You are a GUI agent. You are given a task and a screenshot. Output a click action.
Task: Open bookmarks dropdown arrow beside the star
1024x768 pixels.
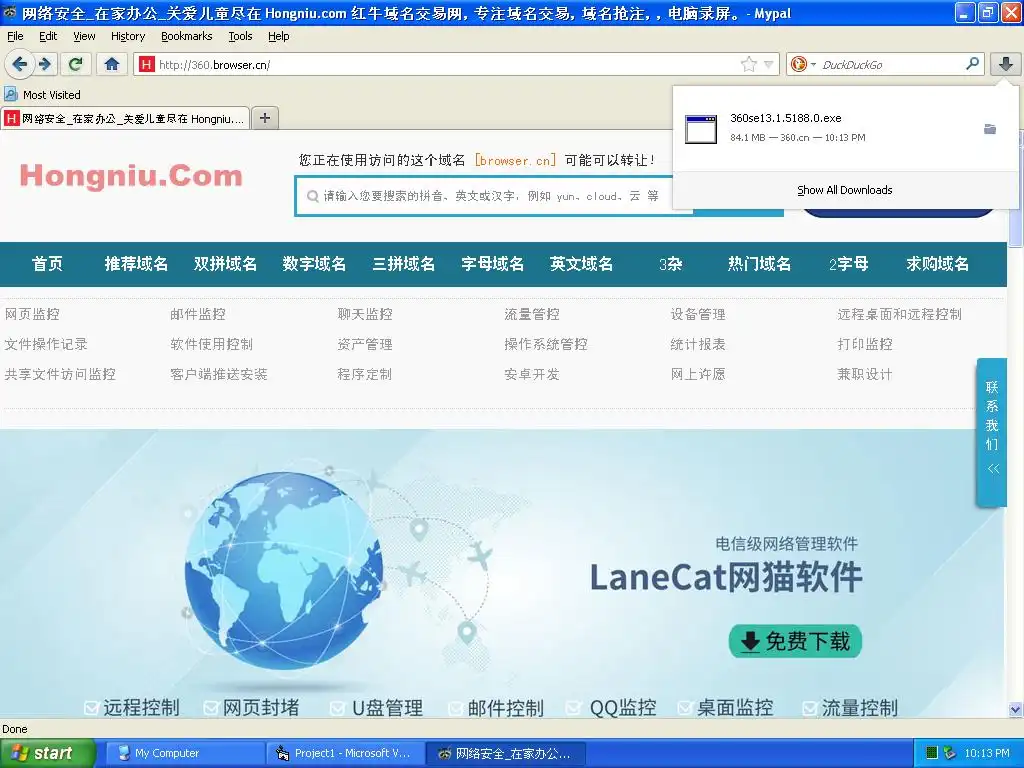point(769,64)
